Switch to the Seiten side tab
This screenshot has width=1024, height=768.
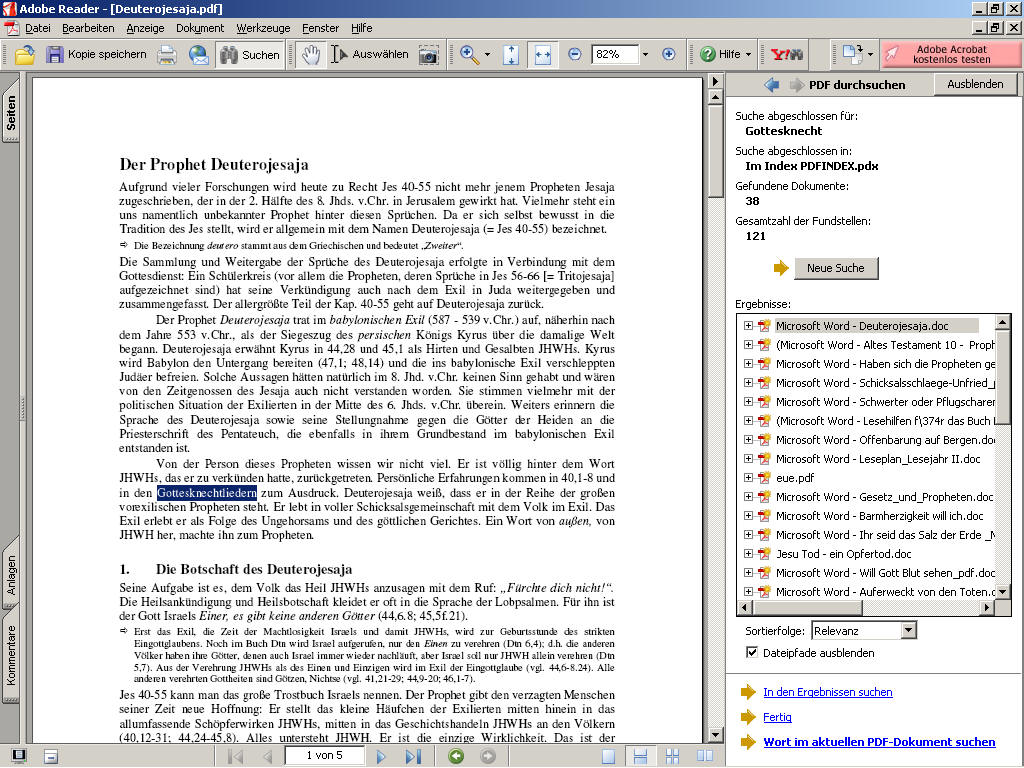click(11, 112)
